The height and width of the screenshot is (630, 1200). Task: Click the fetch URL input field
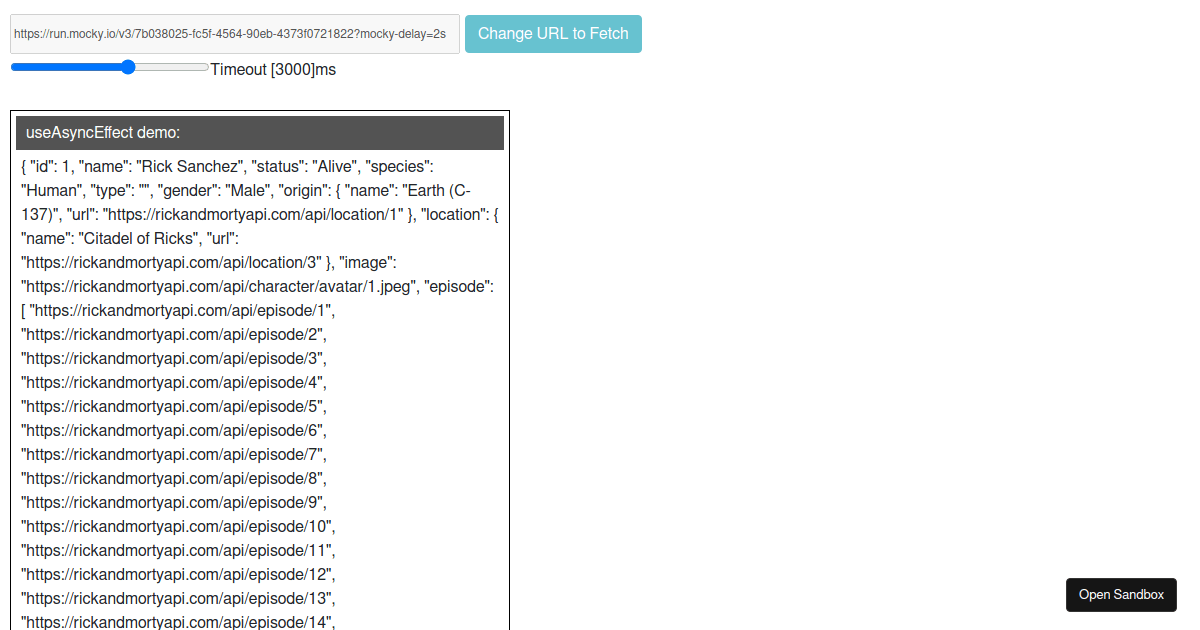click(234, 34)
